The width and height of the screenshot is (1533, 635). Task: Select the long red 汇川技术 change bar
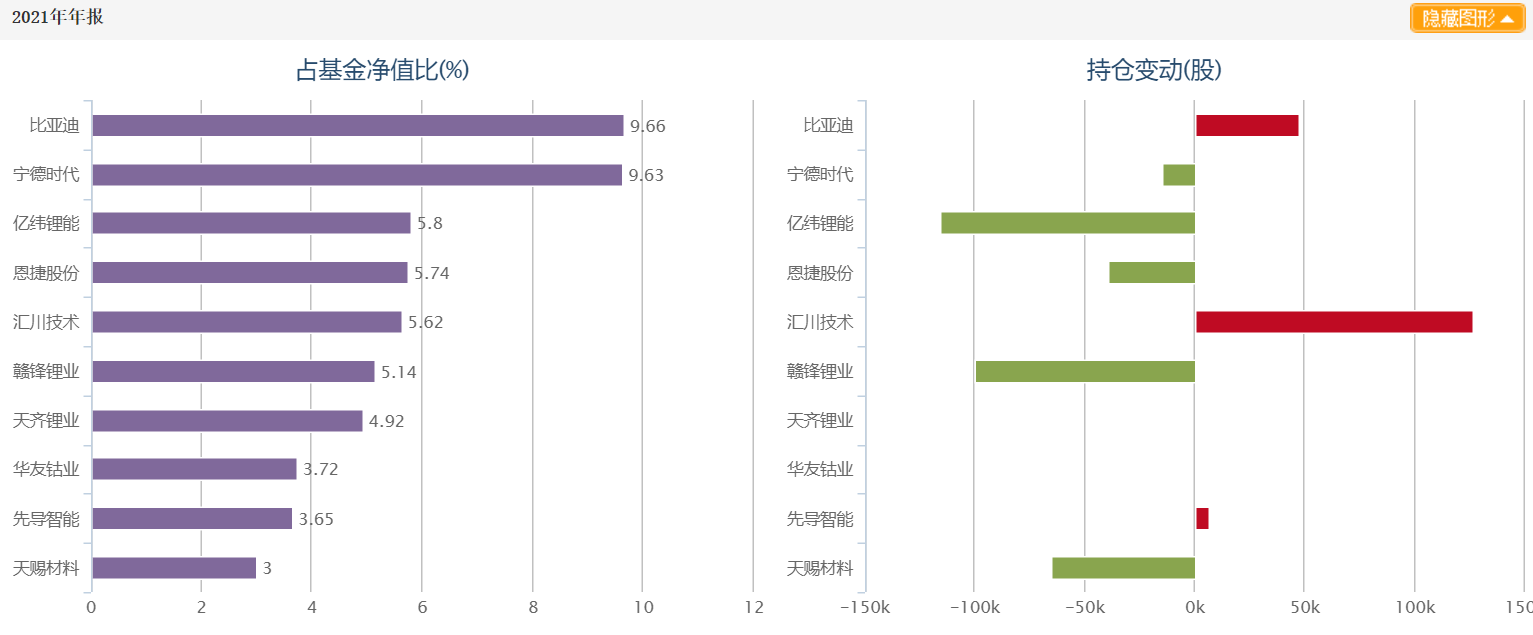[x=1334, y=322]
